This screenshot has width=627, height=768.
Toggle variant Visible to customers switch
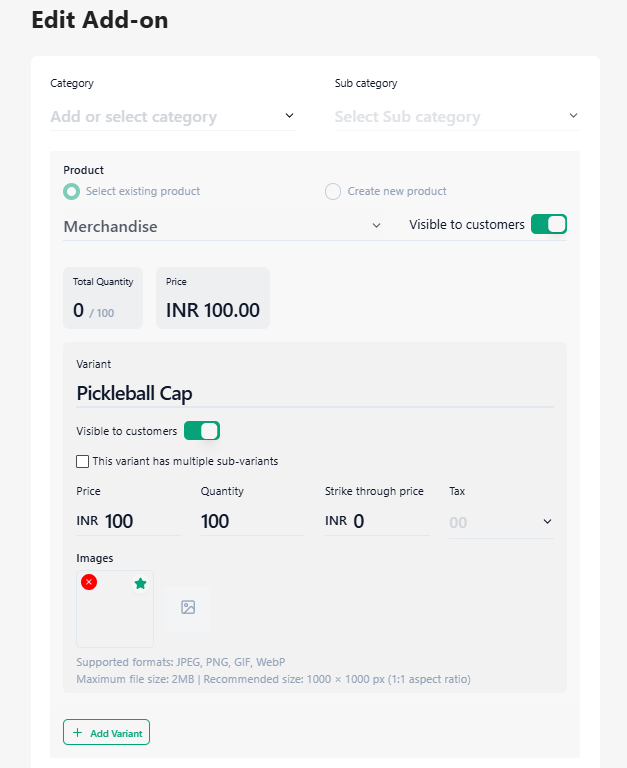[x=202, y=431]
